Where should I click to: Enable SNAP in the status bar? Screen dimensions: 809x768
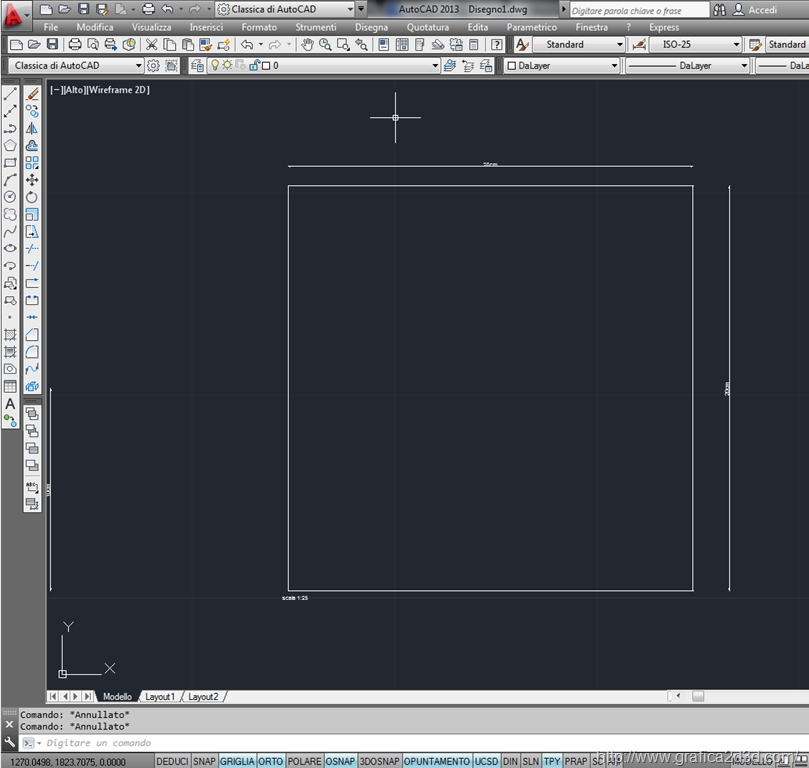[204, 761]
